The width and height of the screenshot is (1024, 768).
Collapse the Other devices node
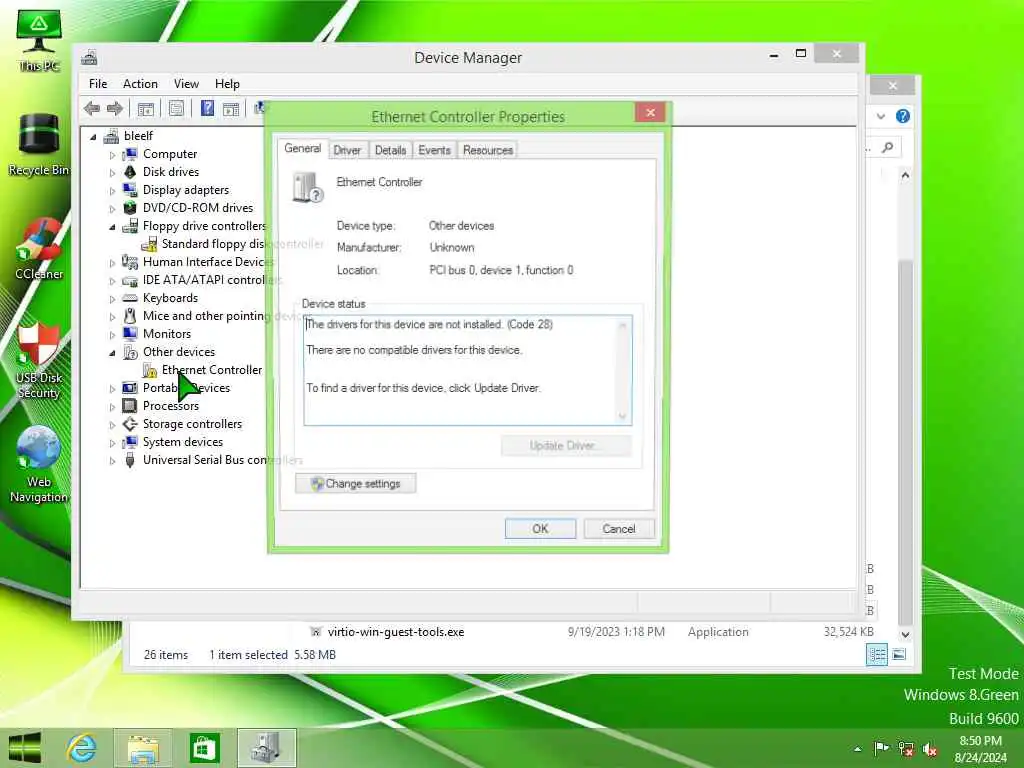(112, 353)
